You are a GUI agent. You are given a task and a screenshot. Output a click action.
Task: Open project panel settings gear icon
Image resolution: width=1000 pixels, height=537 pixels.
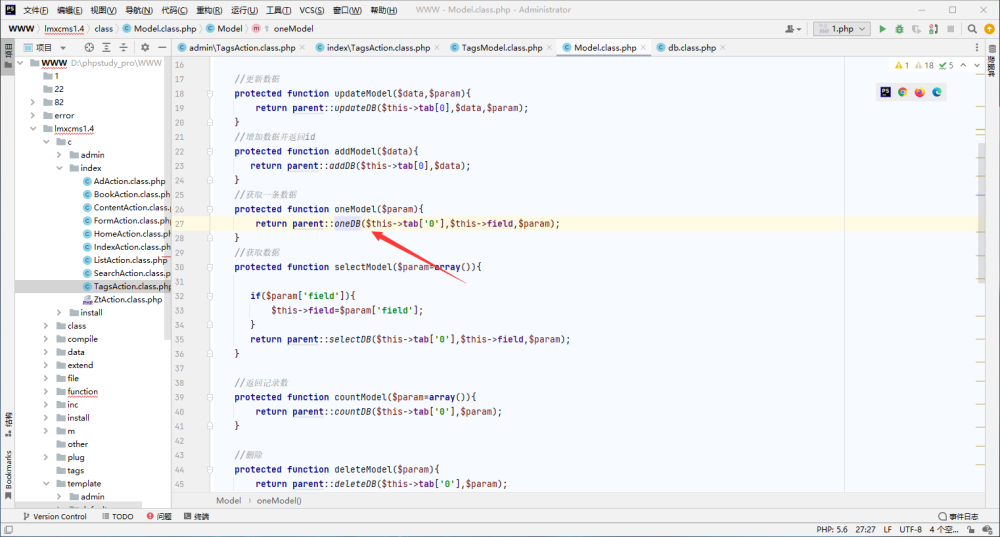click(145, 47)
